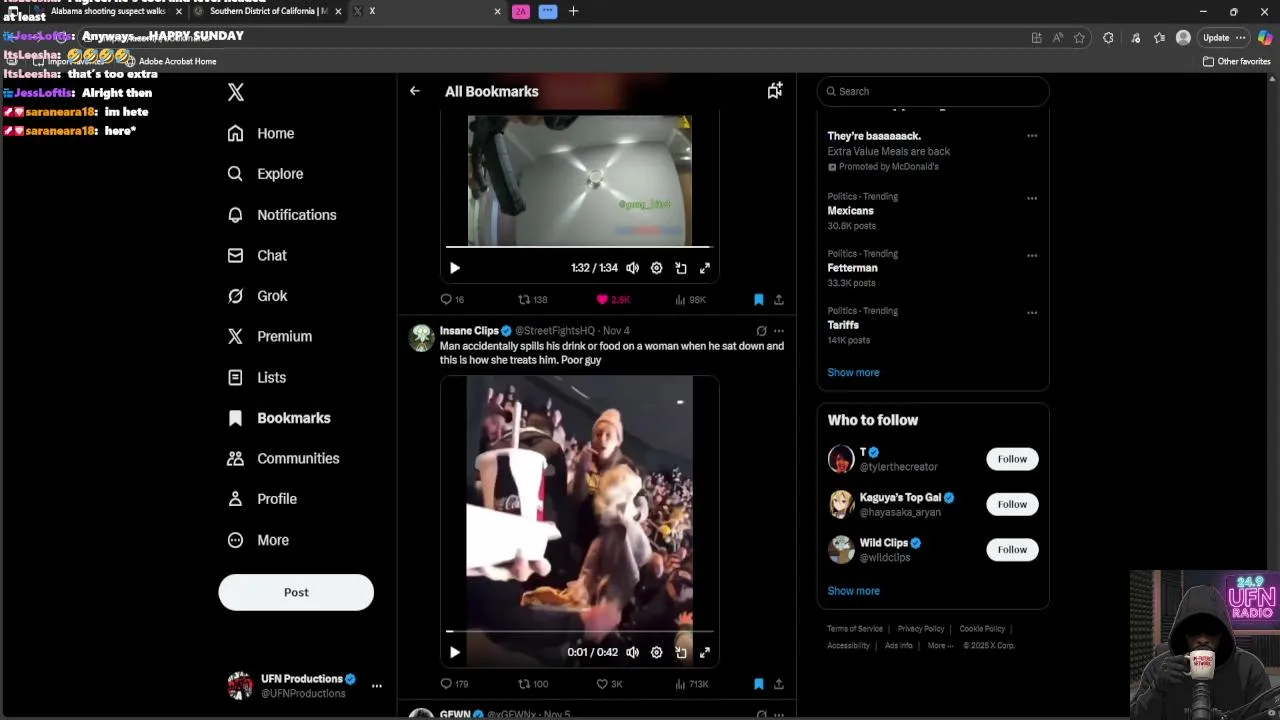Click the Post button
This screenshot has width=1280, height=720.
[x=296, y=592]
